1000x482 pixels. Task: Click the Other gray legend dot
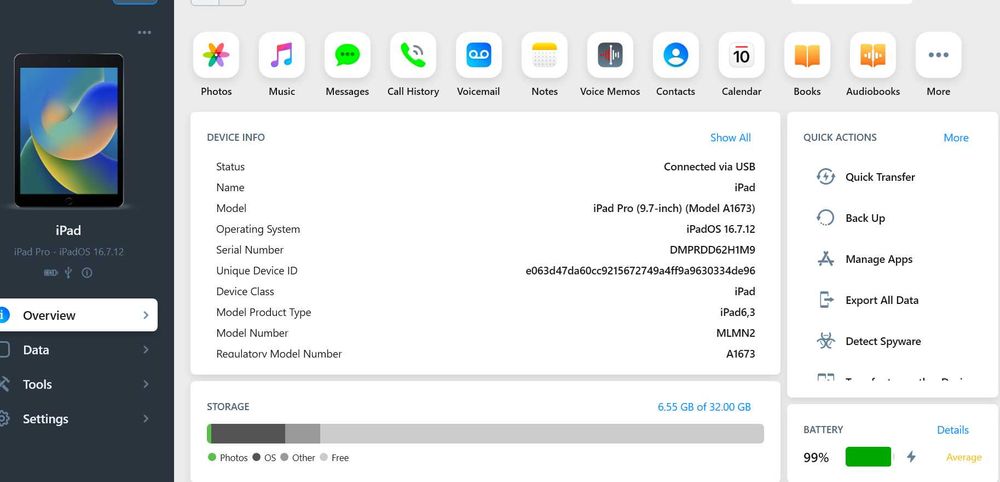[x=284, y=457]
